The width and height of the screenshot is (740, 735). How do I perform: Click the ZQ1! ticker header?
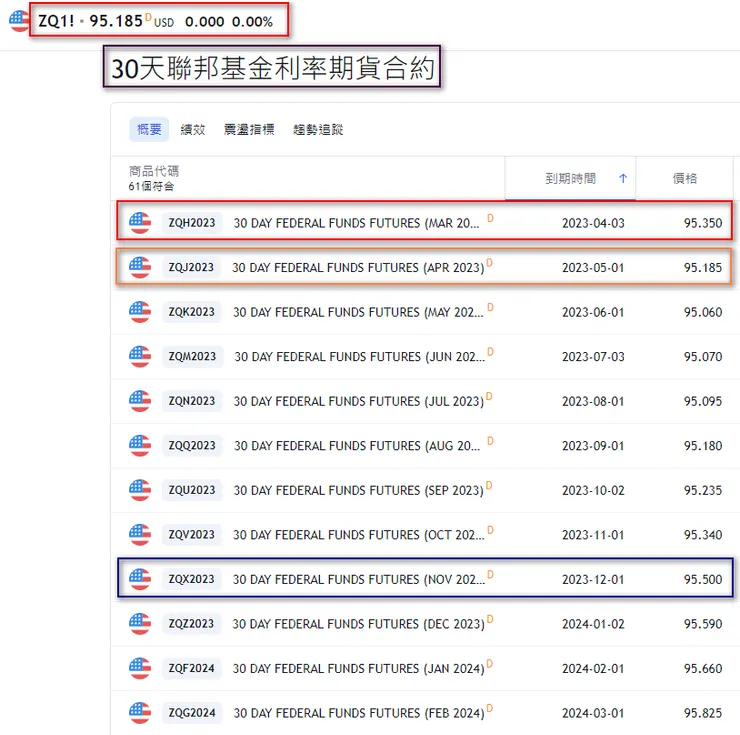pos(56,21)
